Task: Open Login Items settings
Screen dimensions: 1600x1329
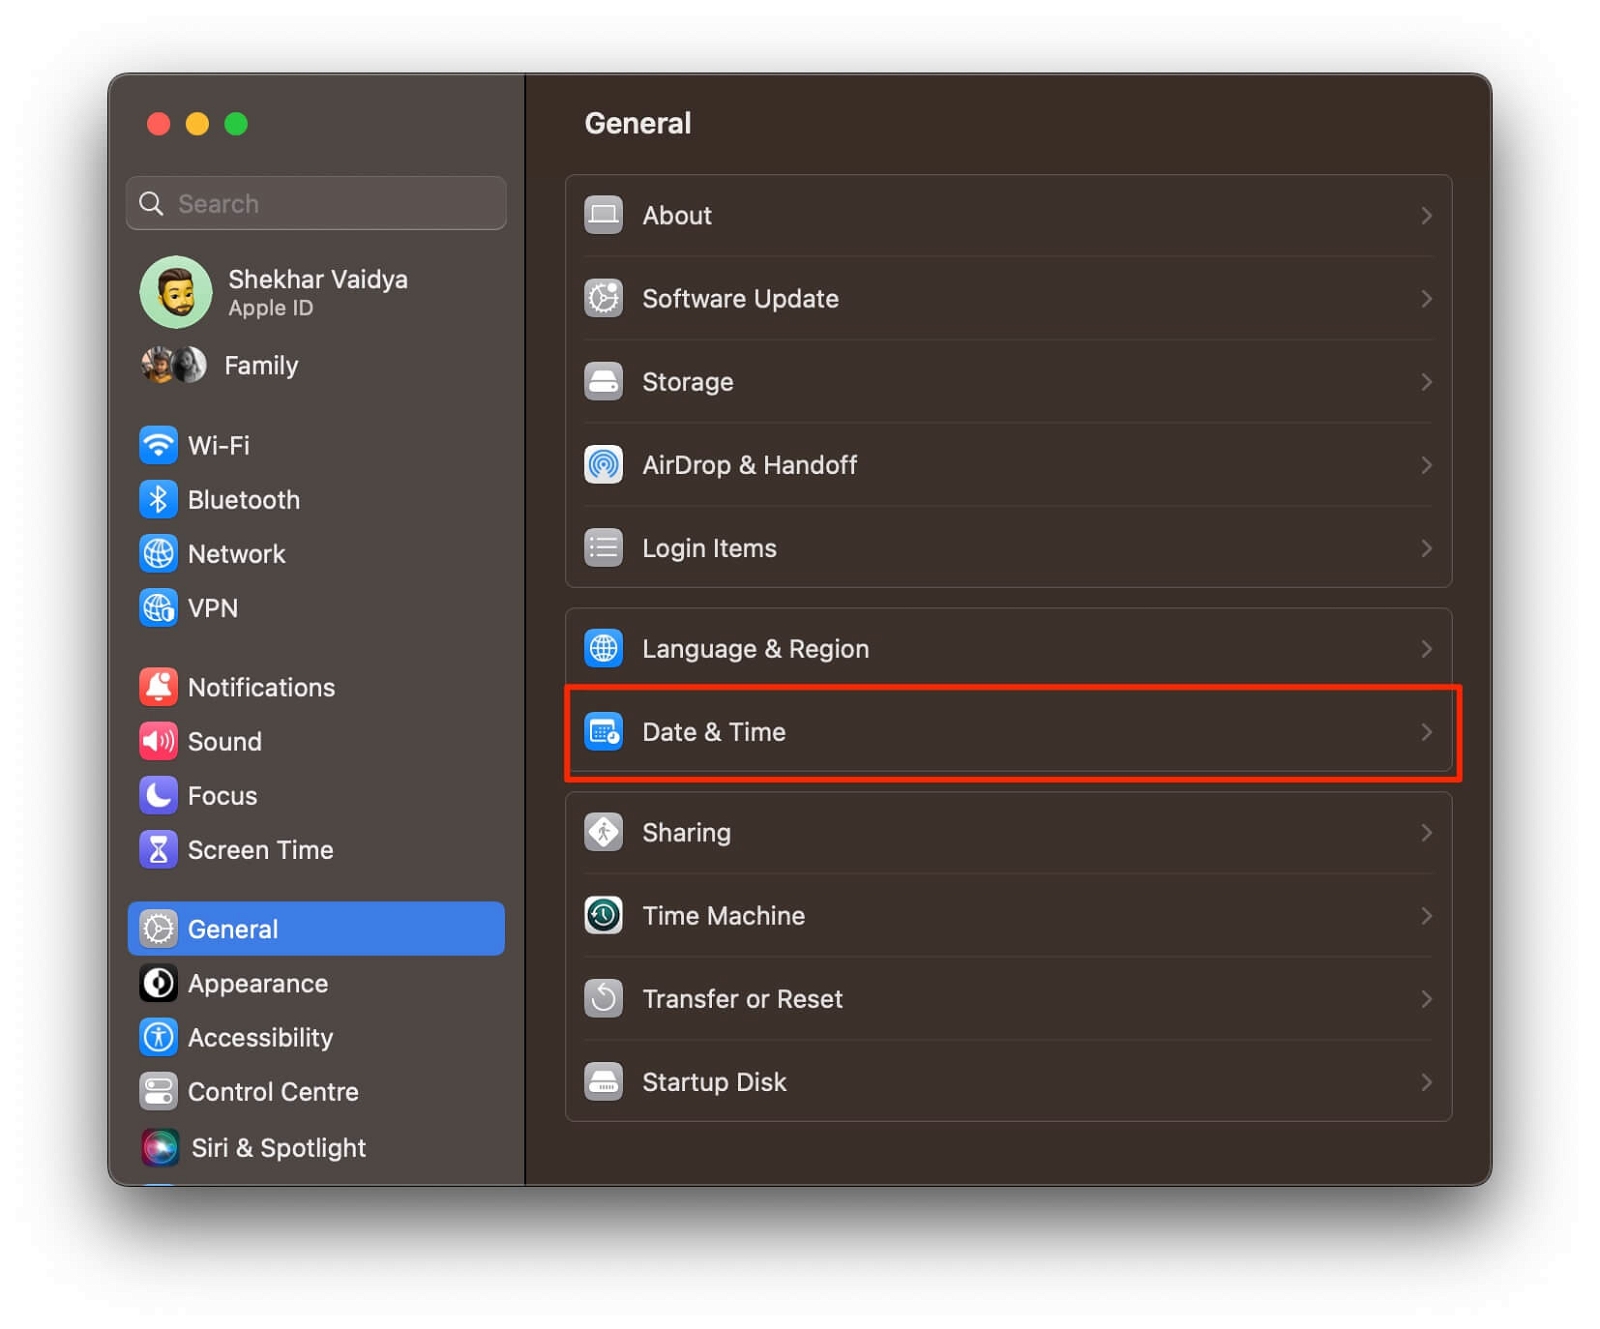Action: point(708,548)
